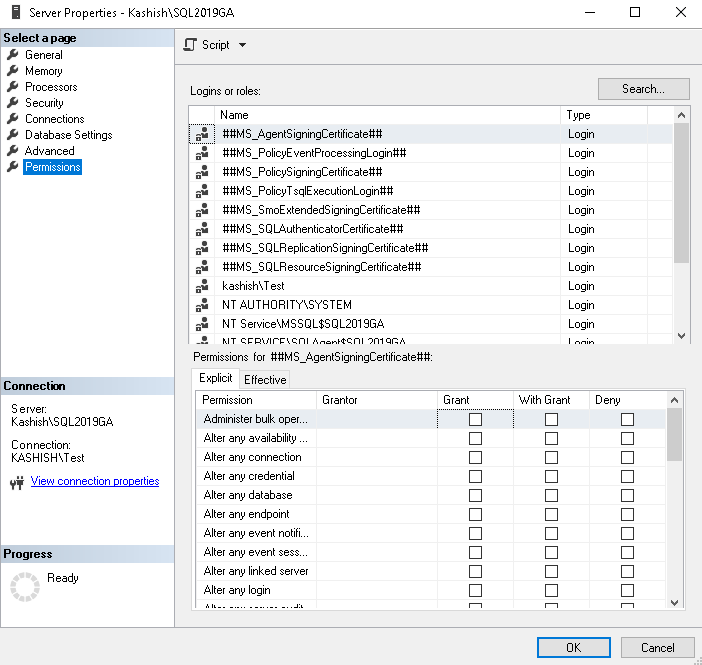The width and height of the screenshot is (702, 665).
Task: Switch to the Effective tab
Action: (265, 380)
